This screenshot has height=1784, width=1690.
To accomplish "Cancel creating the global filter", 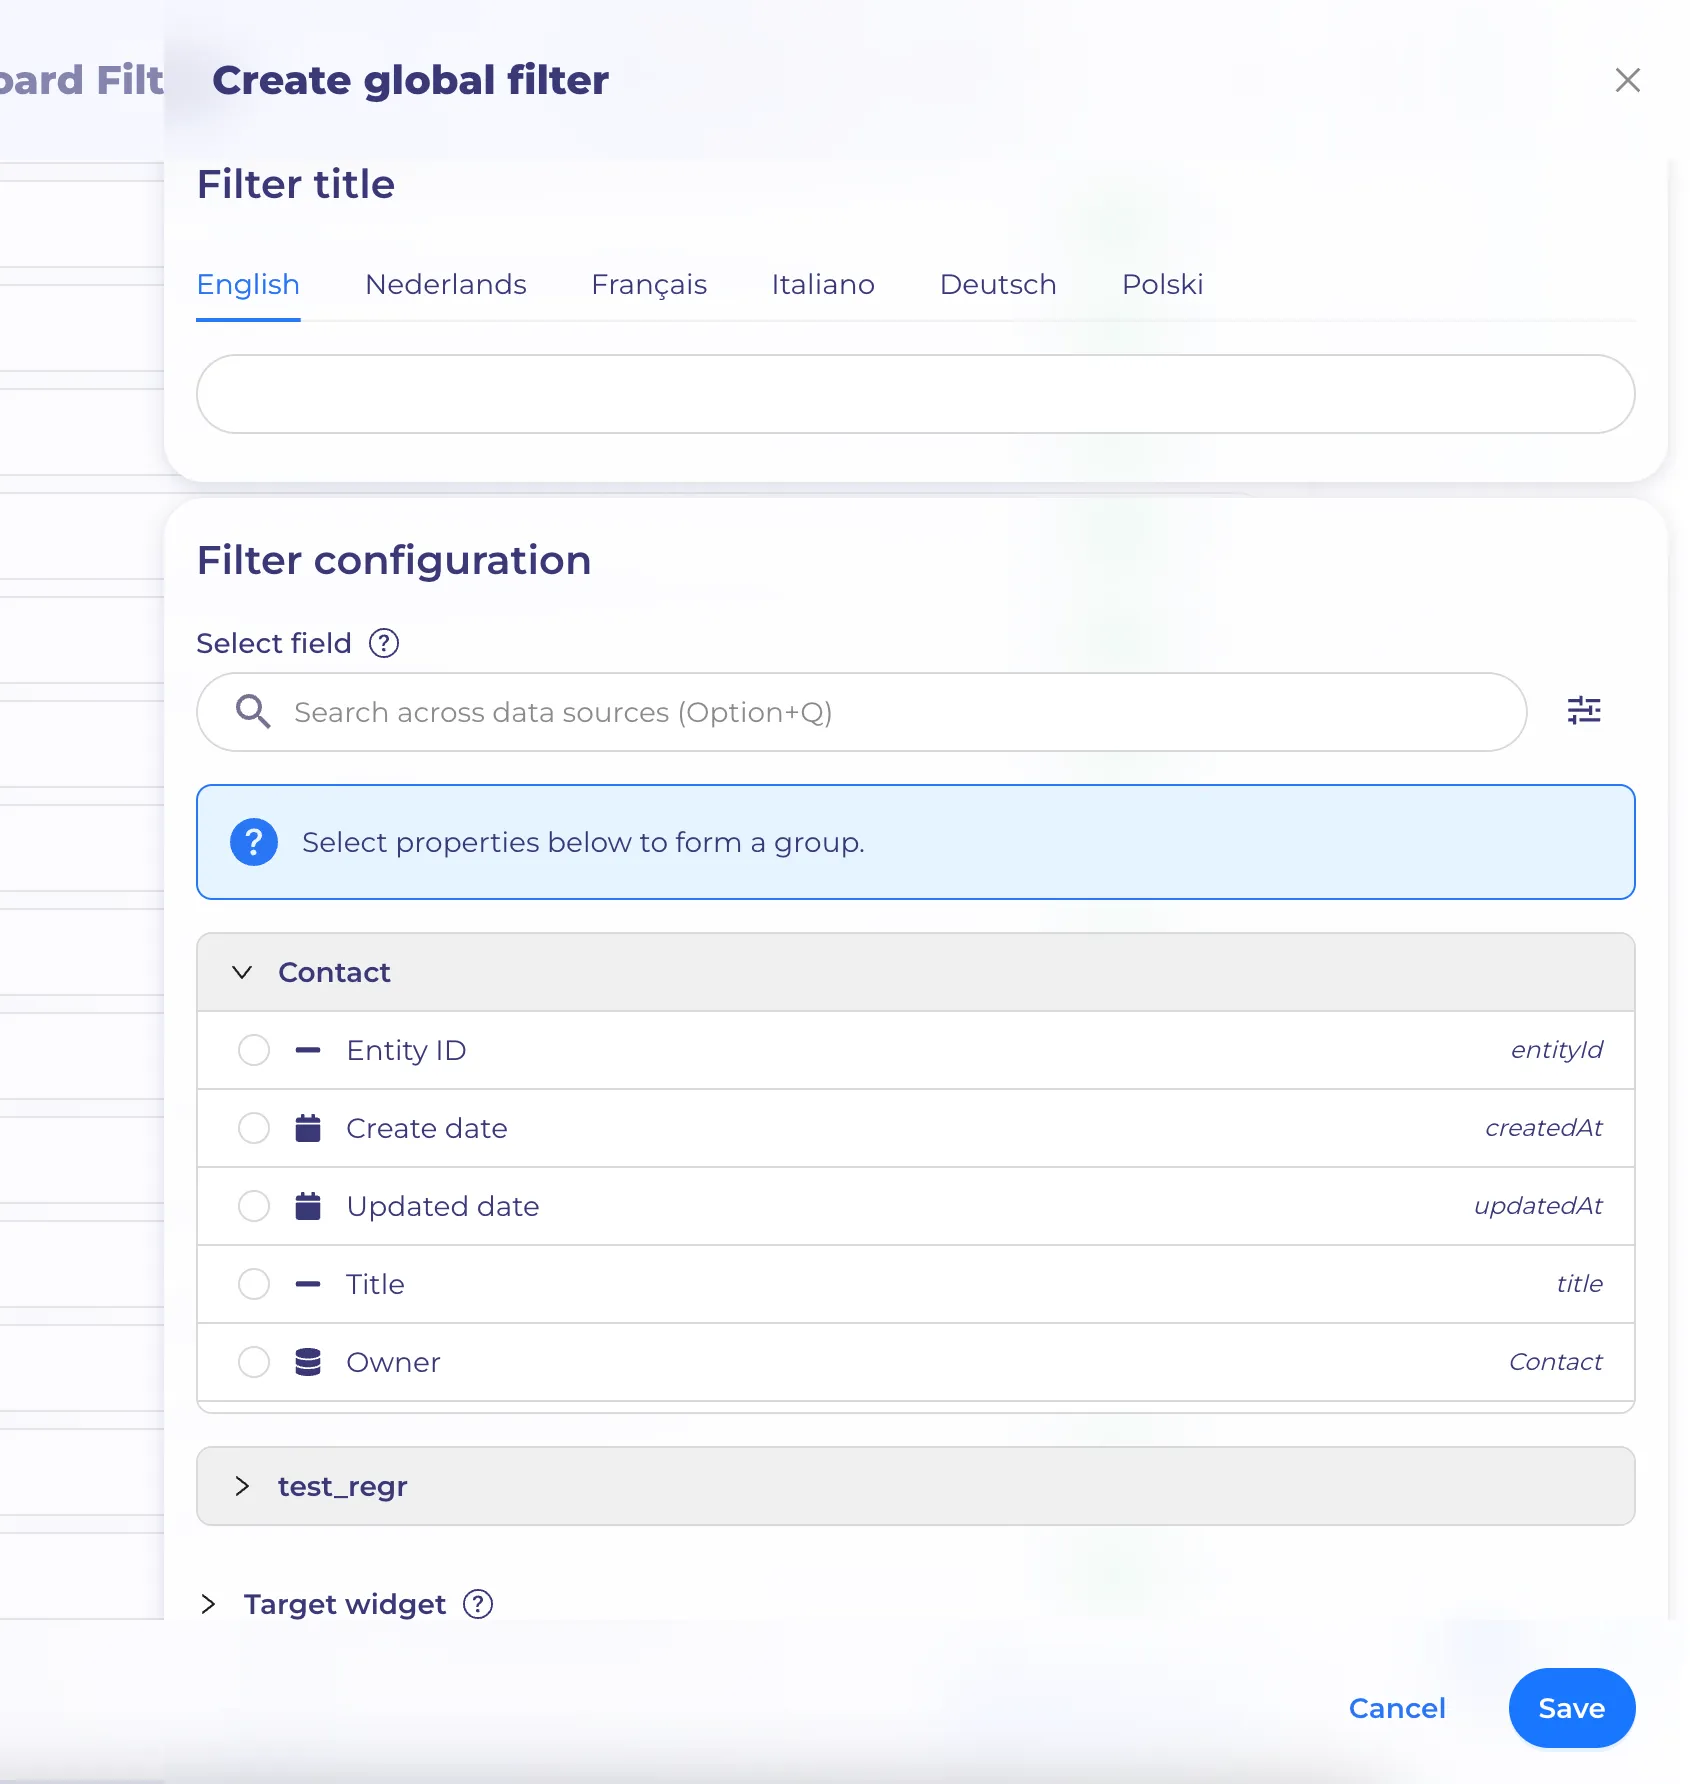I will pyautogui.click(x=1397, y=1708).
